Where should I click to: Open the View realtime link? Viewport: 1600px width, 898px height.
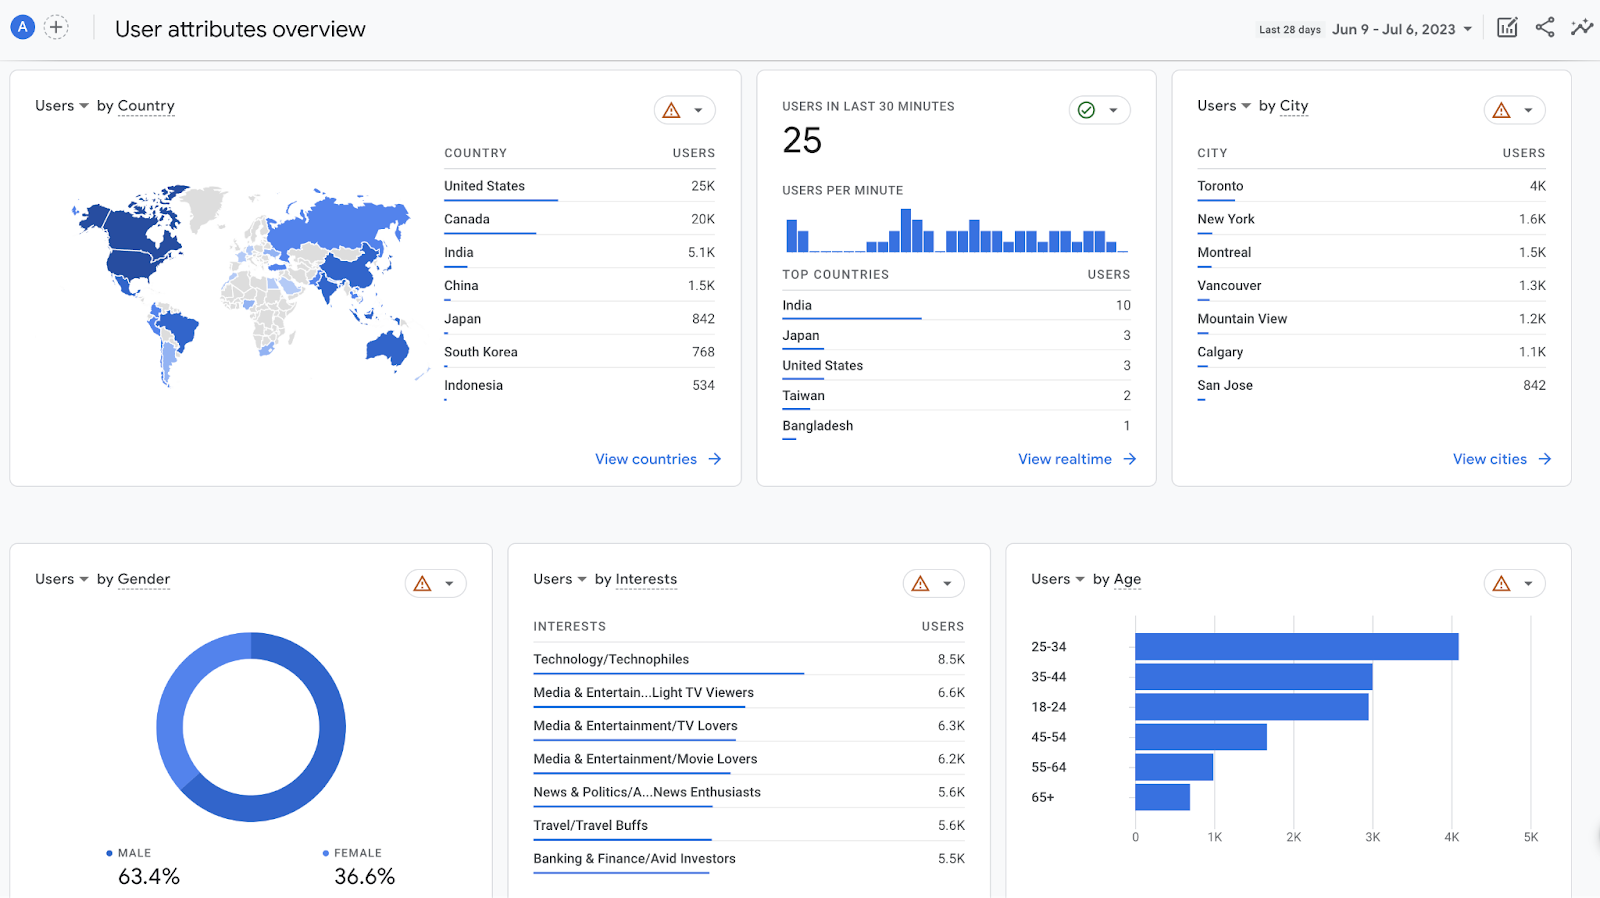pos(1077,459)
